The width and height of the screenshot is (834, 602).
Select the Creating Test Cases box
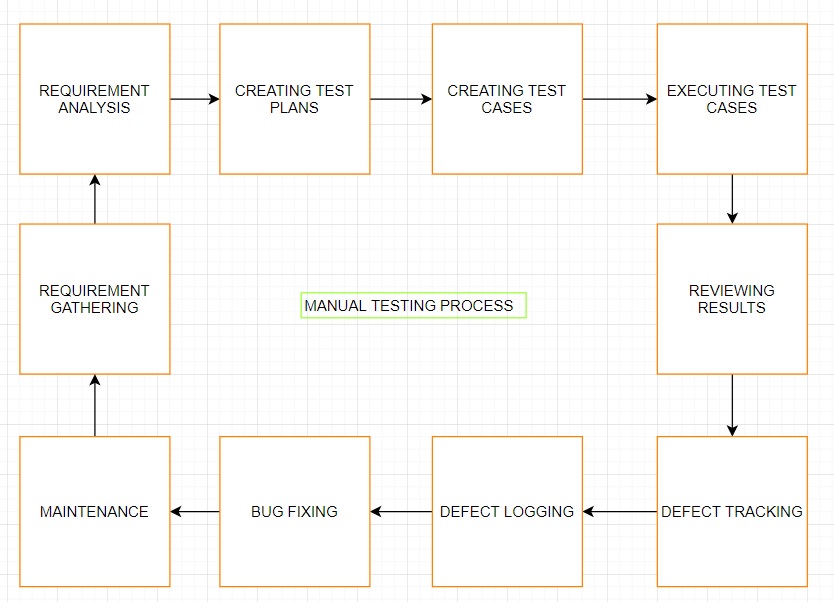coord(507,99)
